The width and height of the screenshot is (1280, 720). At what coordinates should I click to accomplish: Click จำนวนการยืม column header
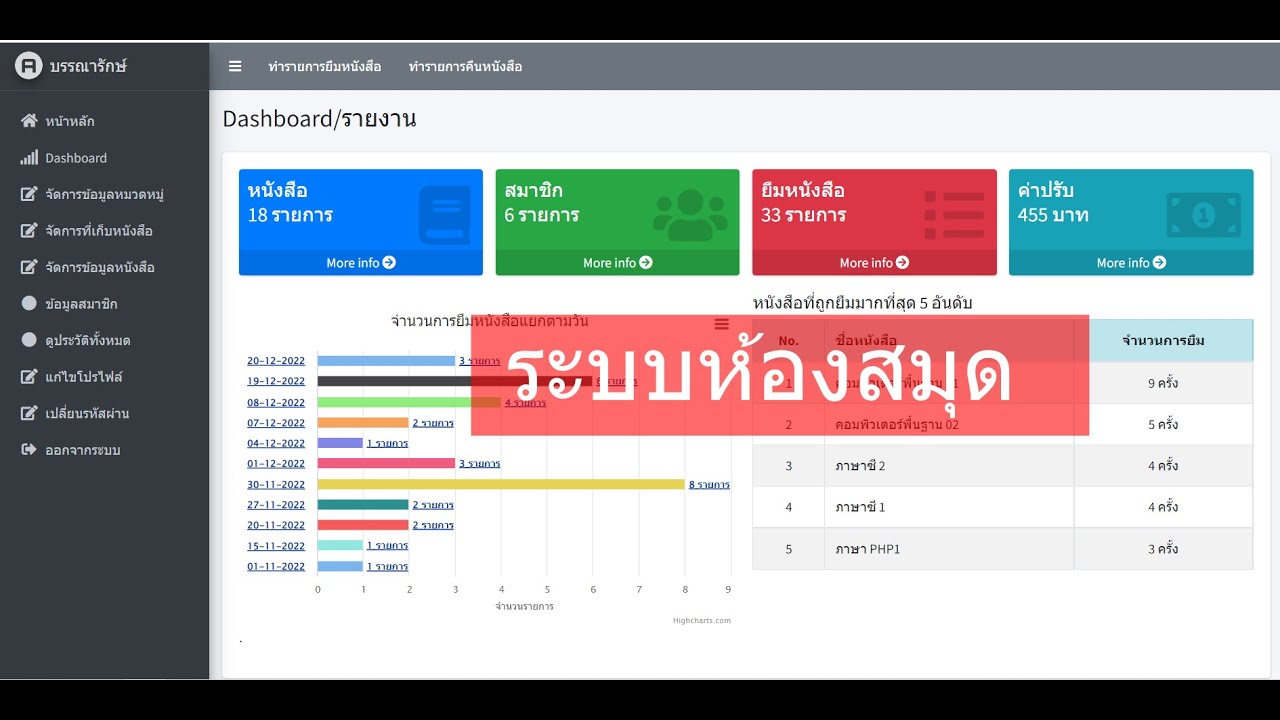click(1164, 341)
